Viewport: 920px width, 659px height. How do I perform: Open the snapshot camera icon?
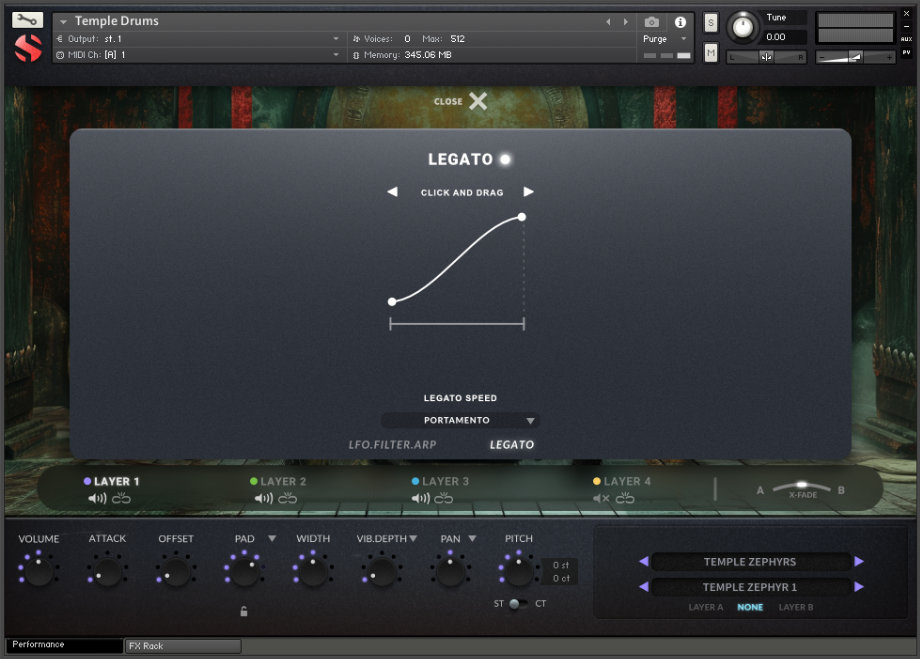(651, 22)
